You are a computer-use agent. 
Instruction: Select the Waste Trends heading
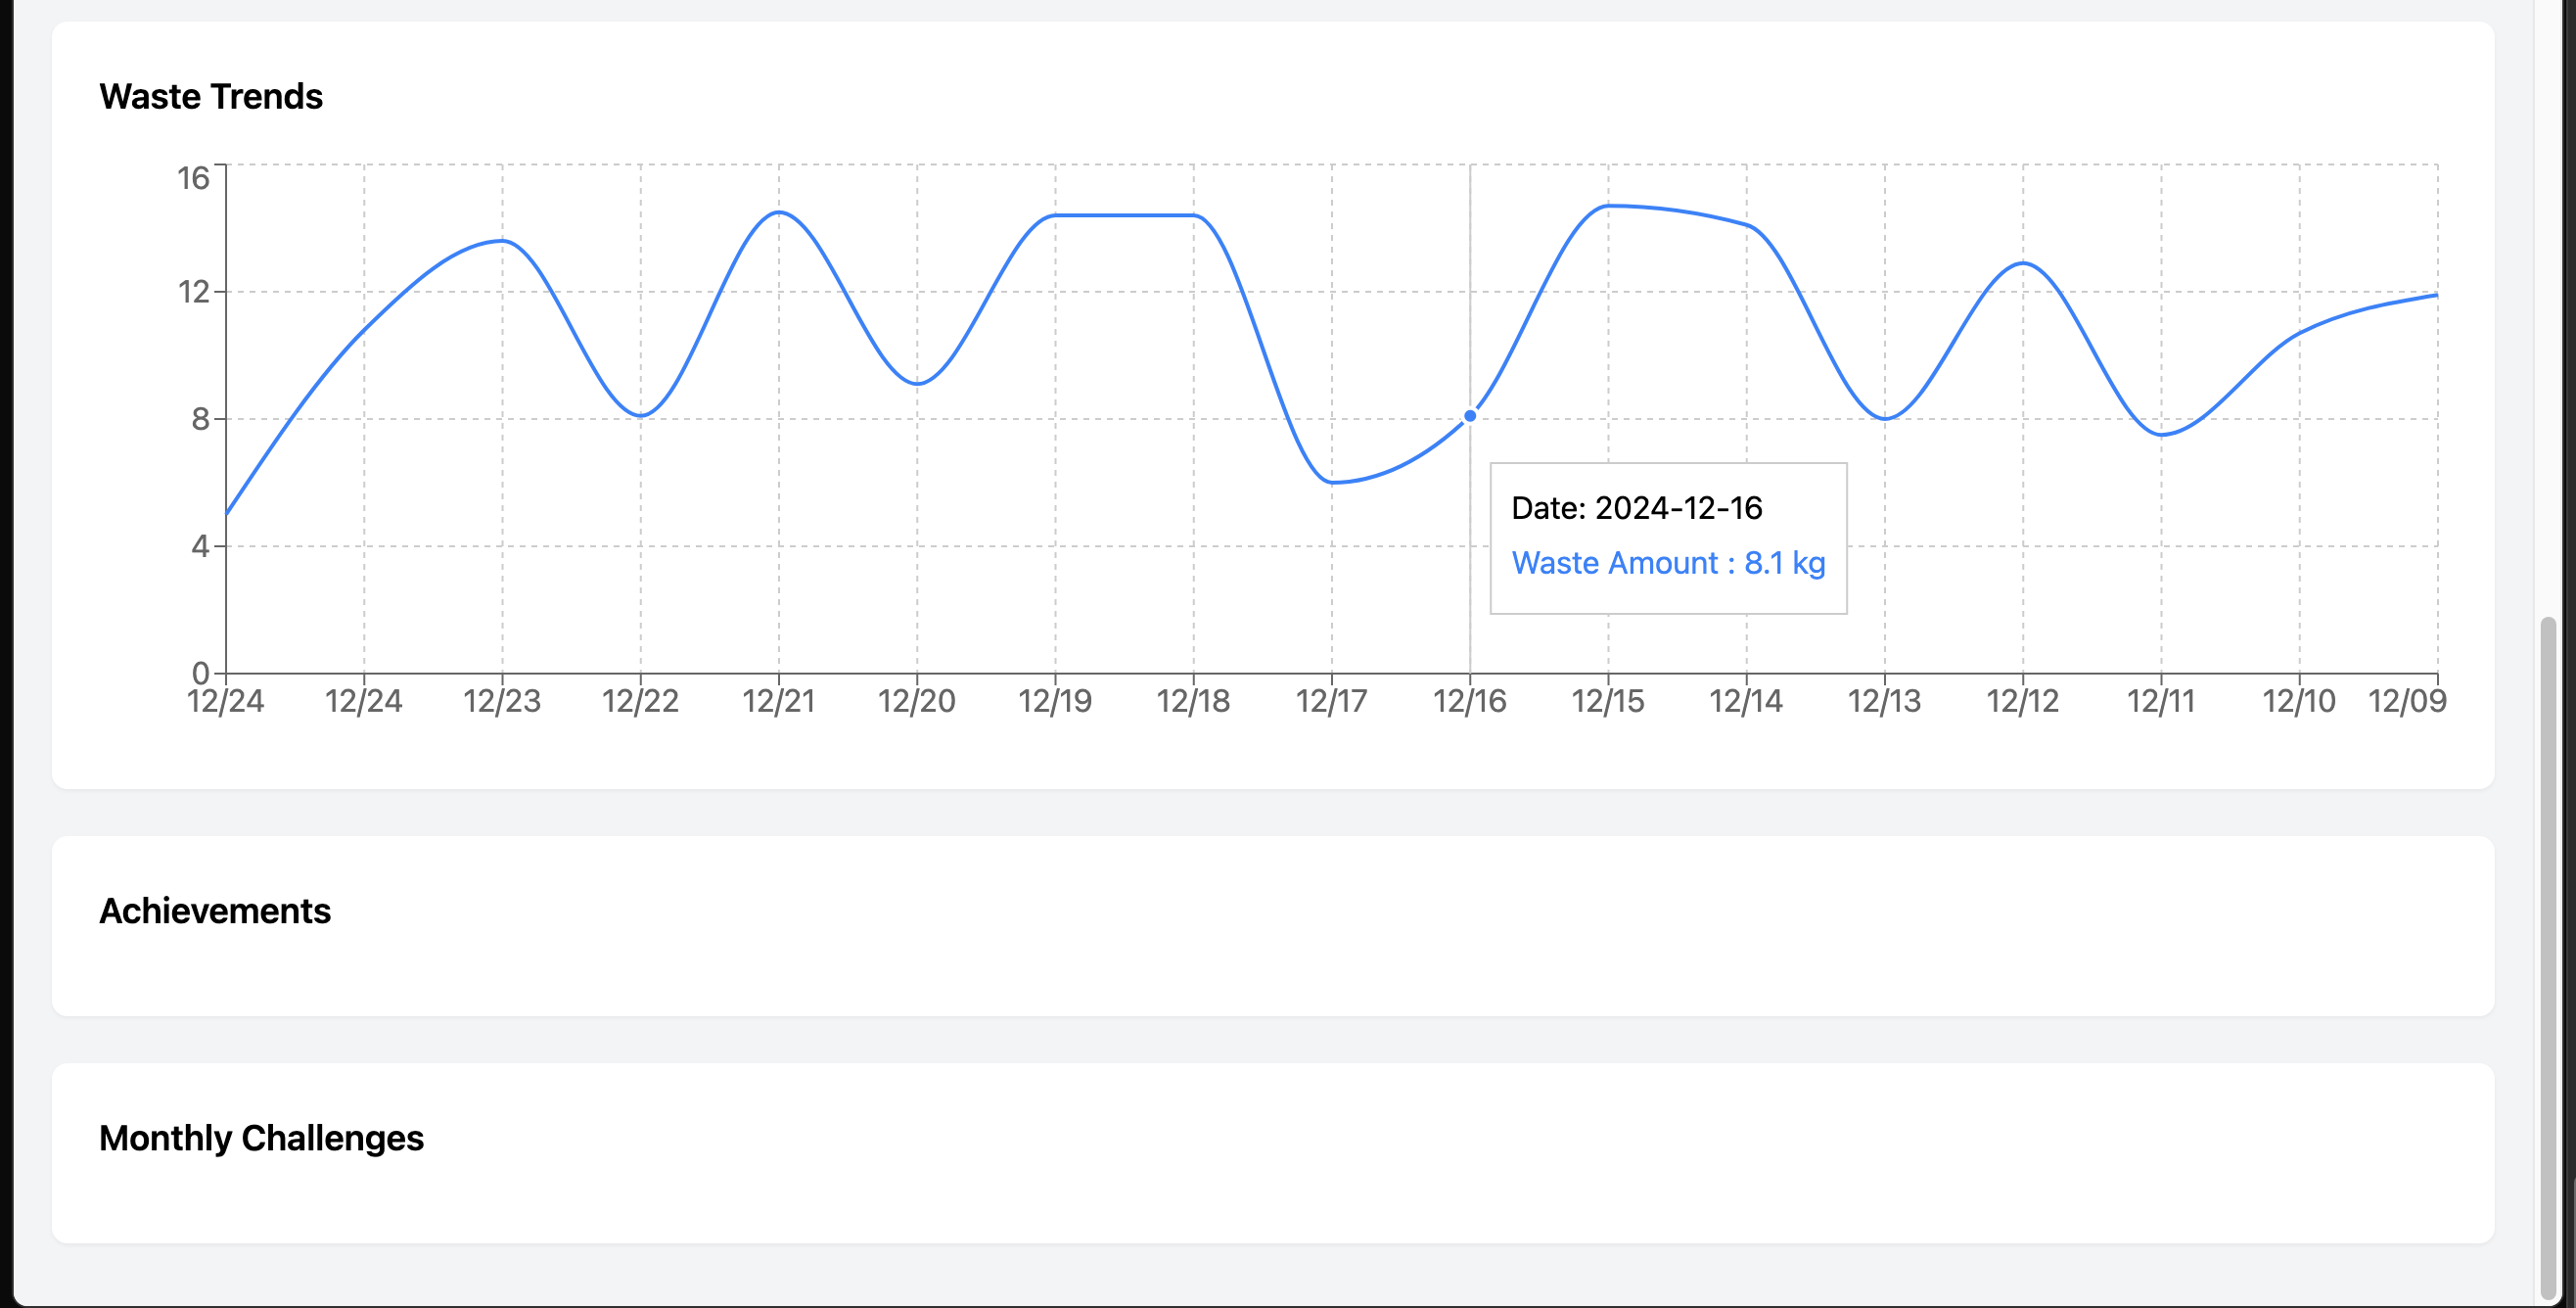pos(211,96)
